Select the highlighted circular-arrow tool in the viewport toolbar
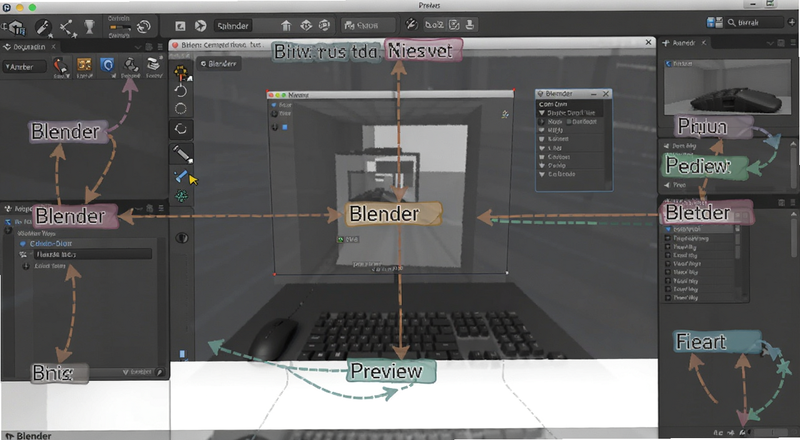 click(x=181, y=129)
